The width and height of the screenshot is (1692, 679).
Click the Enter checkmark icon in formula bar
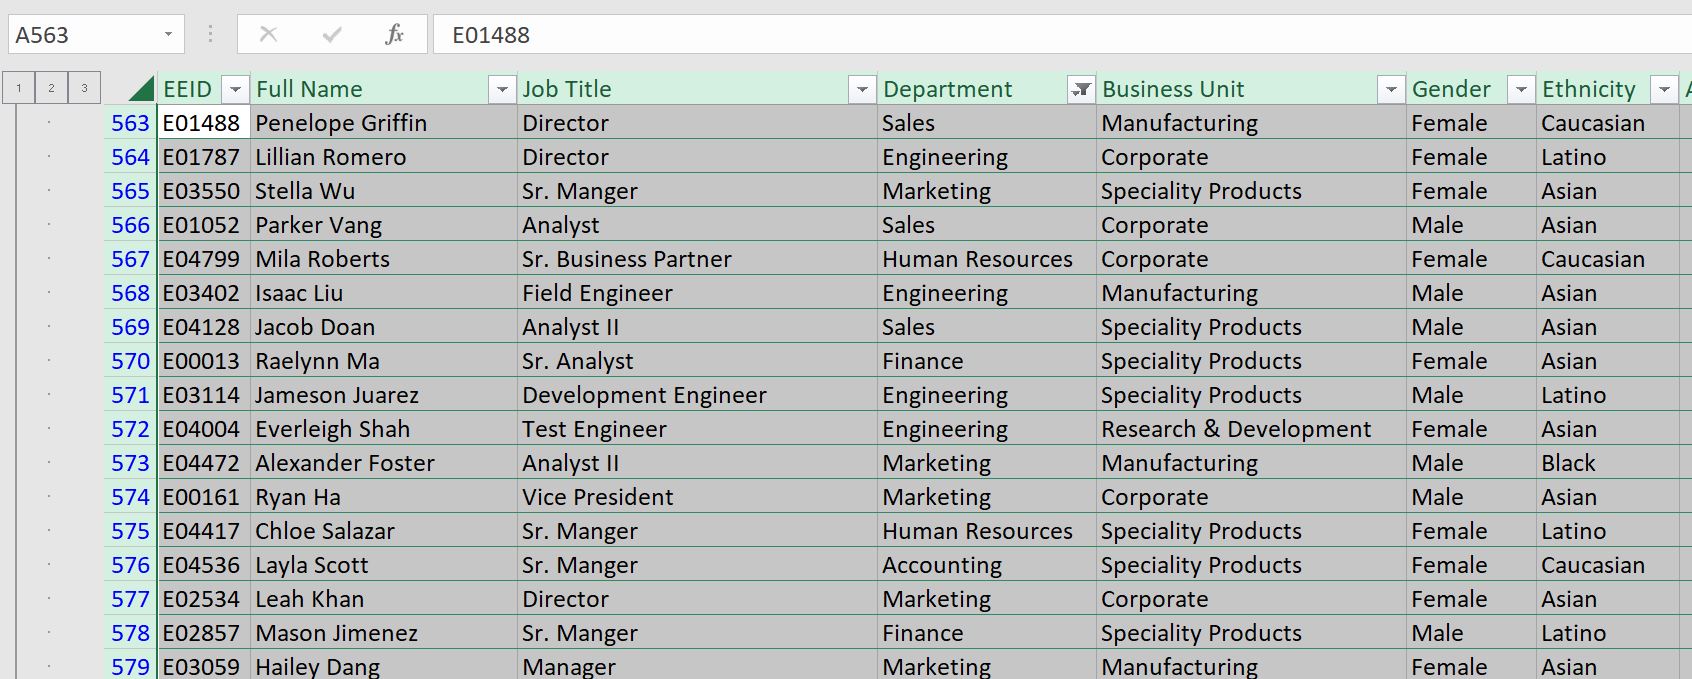point(330,33)
